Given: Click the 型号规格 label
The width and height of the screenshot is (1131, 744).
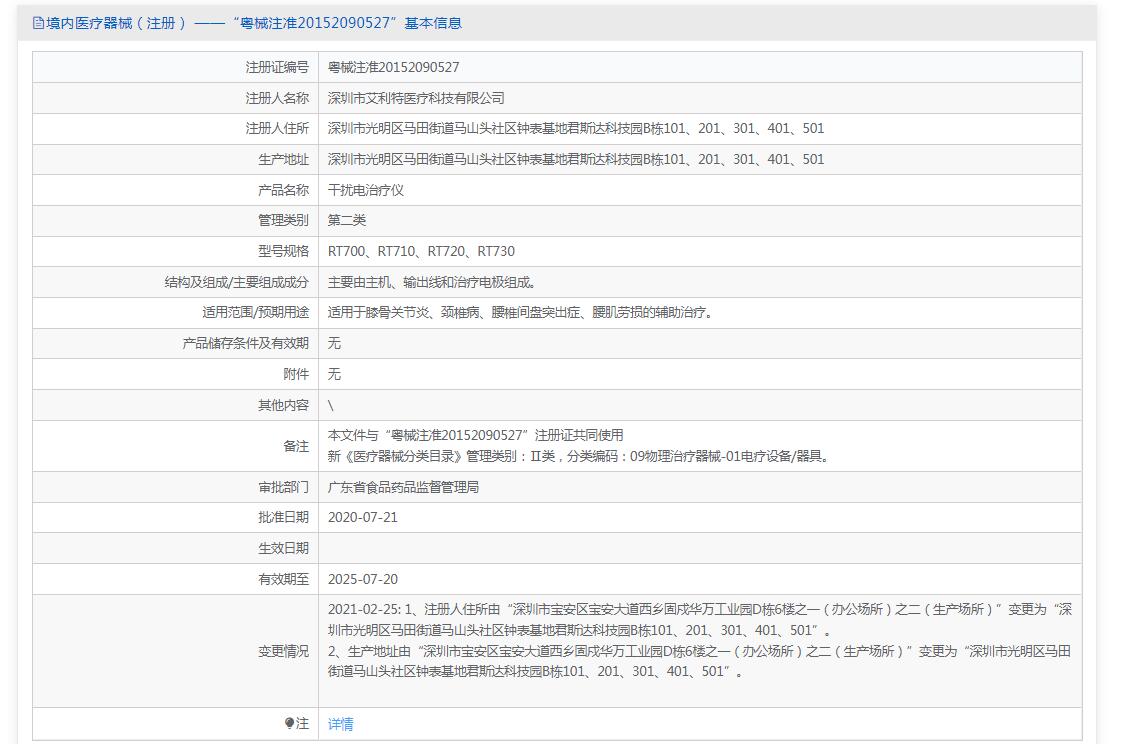Looking at the screenshot, I should 283,251.
